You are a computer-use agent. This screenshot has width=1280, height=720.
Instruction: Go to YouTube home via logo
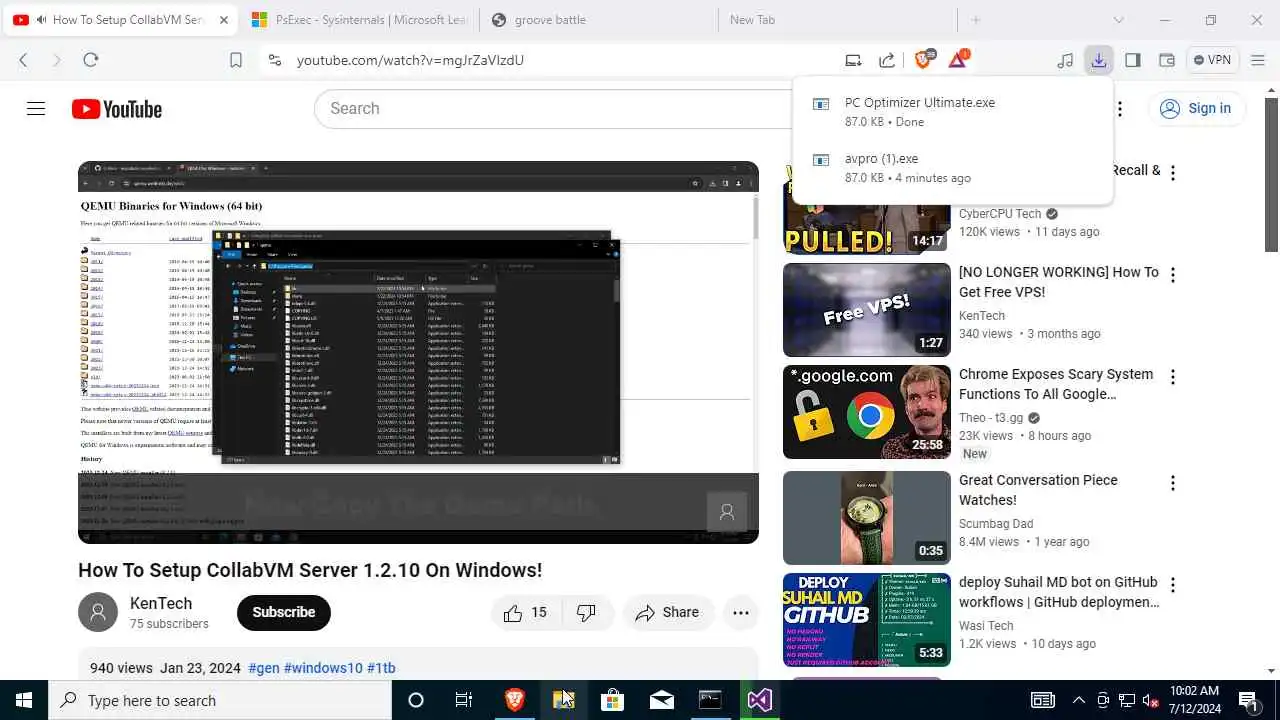tap(117, 109)
